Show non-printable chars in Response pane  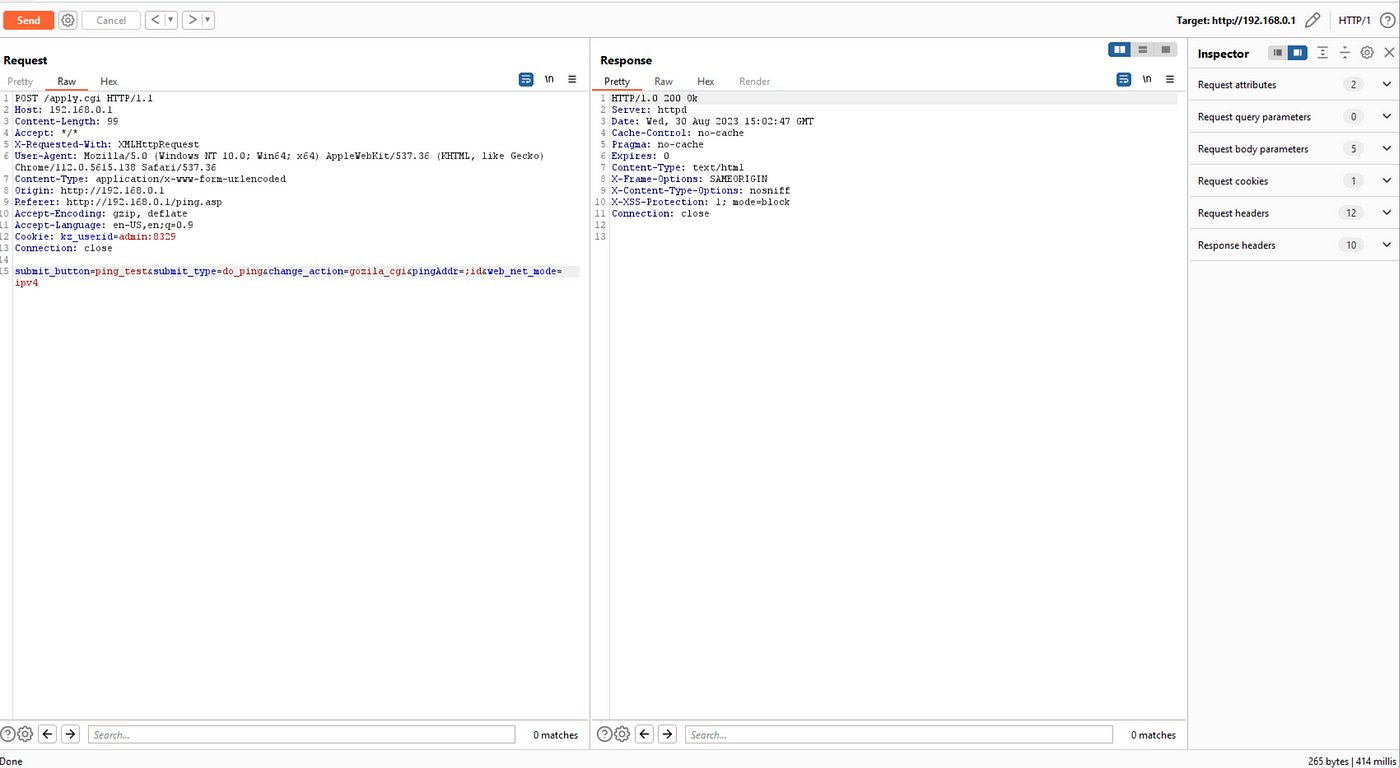pos(1147,79)
